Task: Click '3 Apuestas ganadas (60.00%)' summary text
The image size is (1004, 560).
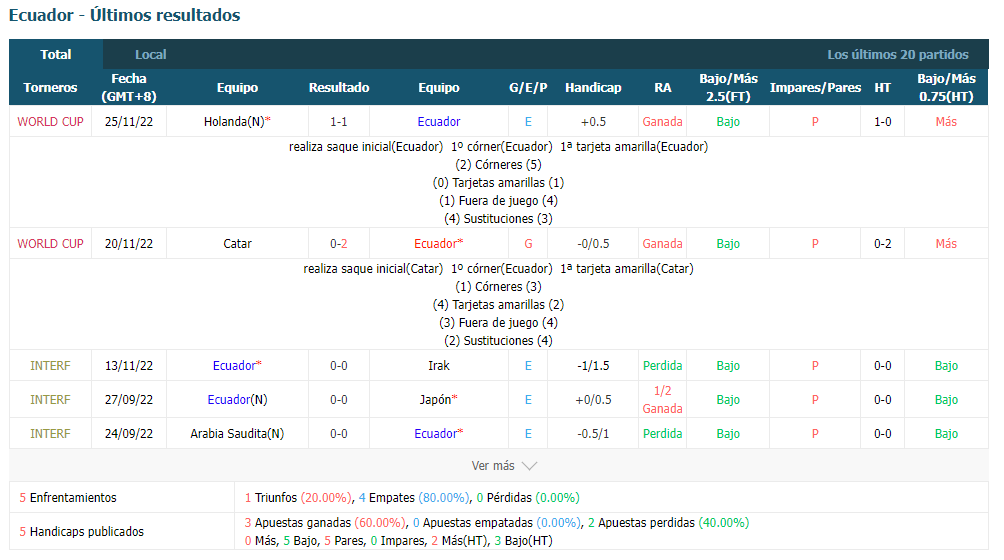Action: (x=326, y=523)
